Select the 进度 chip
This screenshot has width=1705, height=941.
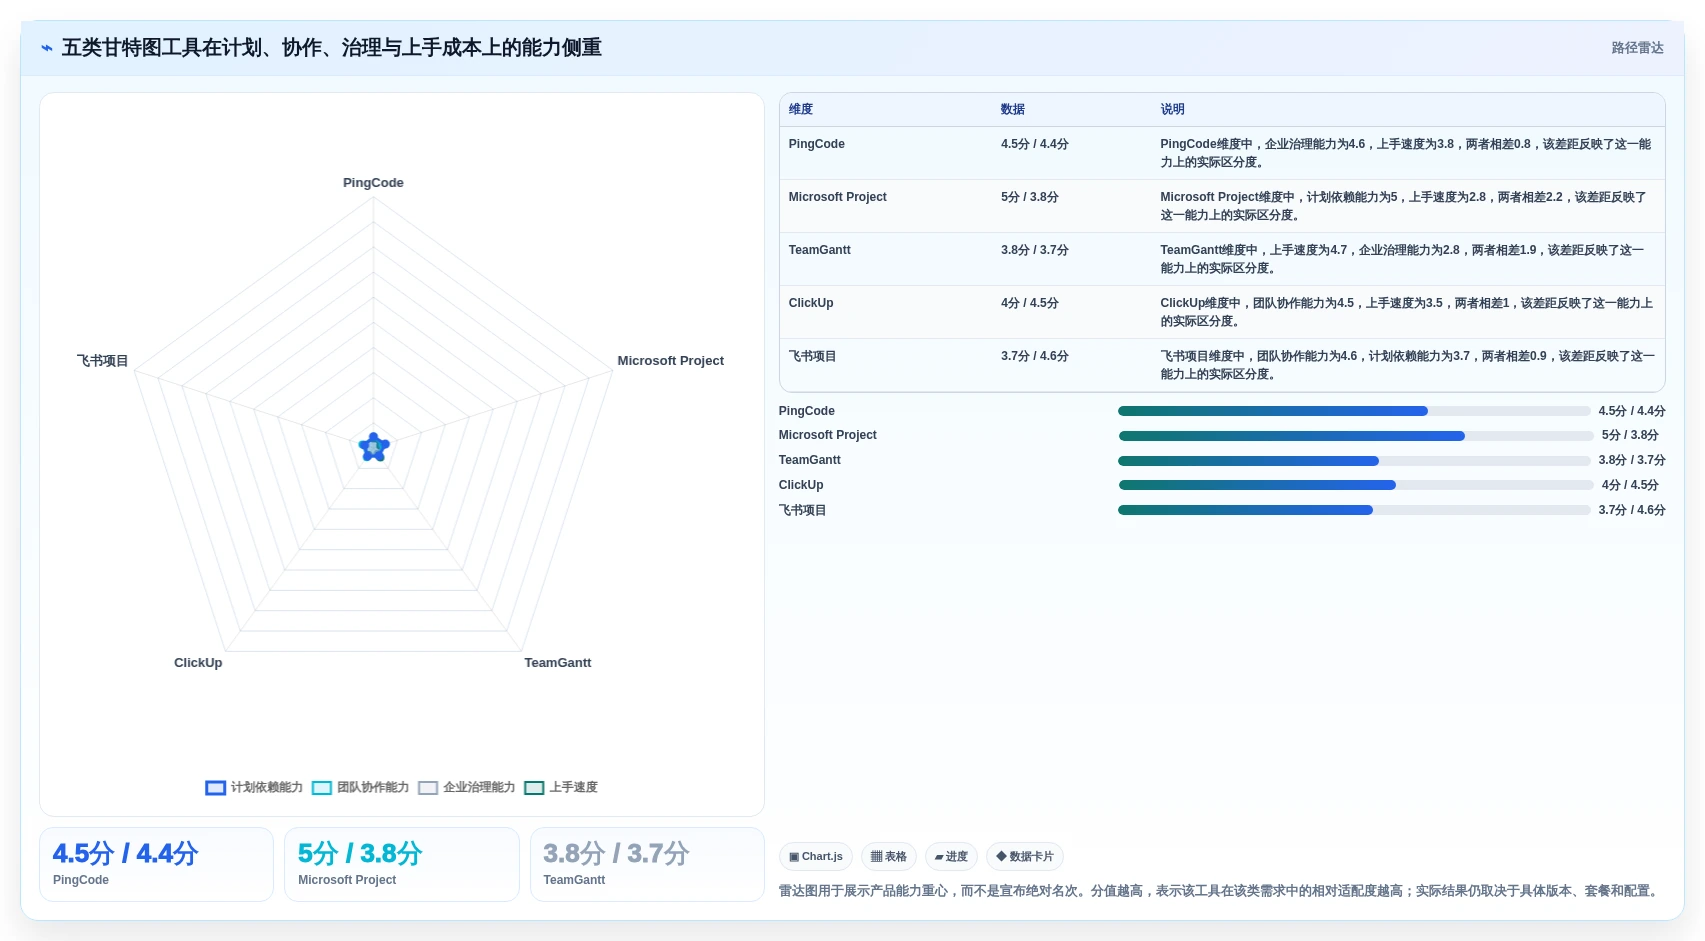pyautogui.click(x=951, y=857)
